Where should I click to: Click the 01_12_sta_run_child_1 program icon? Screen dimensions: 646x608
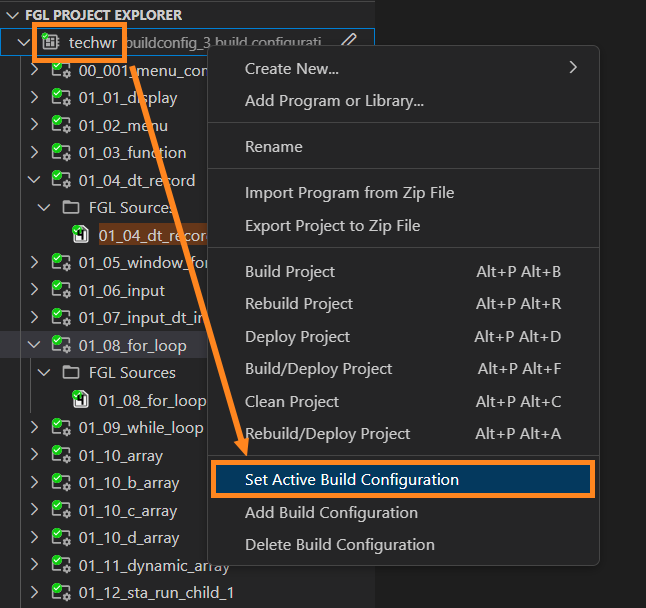pos(61,593)
